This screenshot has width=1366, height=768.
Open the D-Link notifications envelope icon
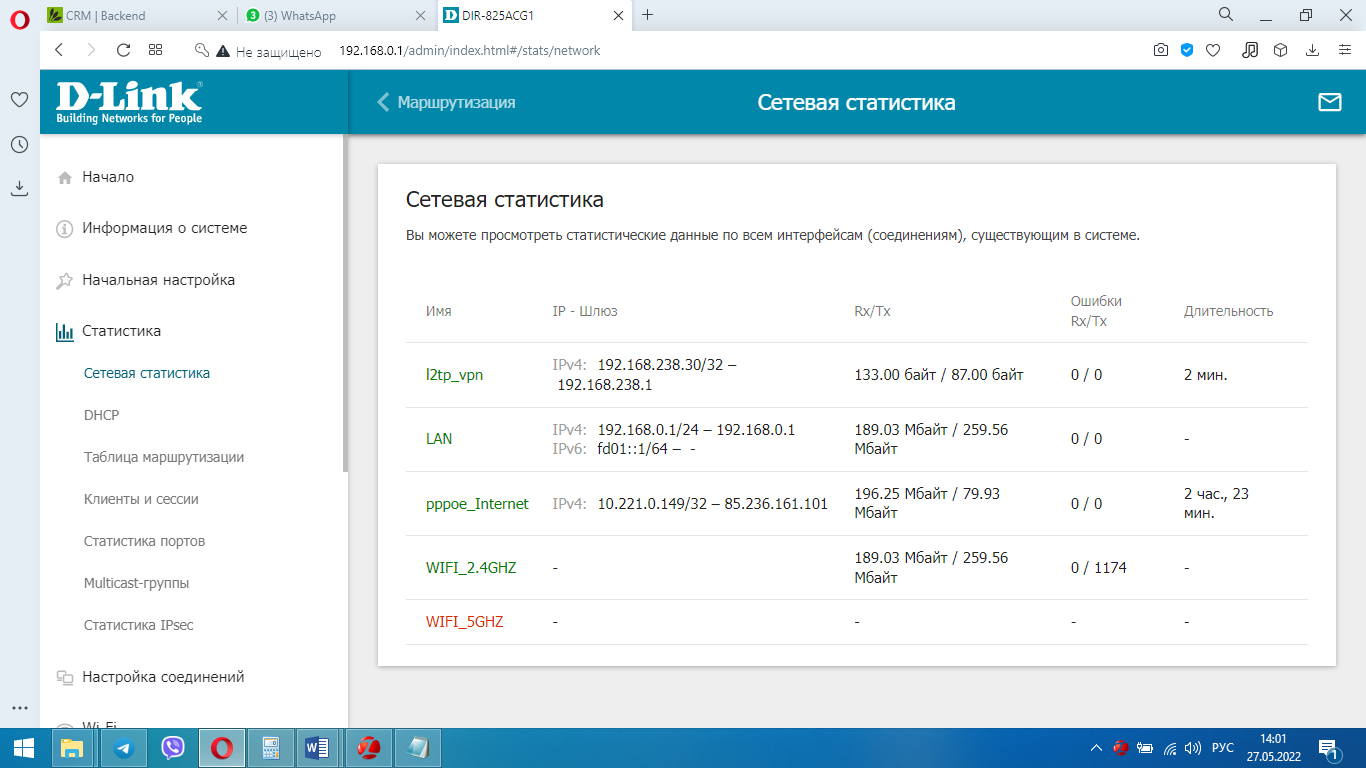1329,102
